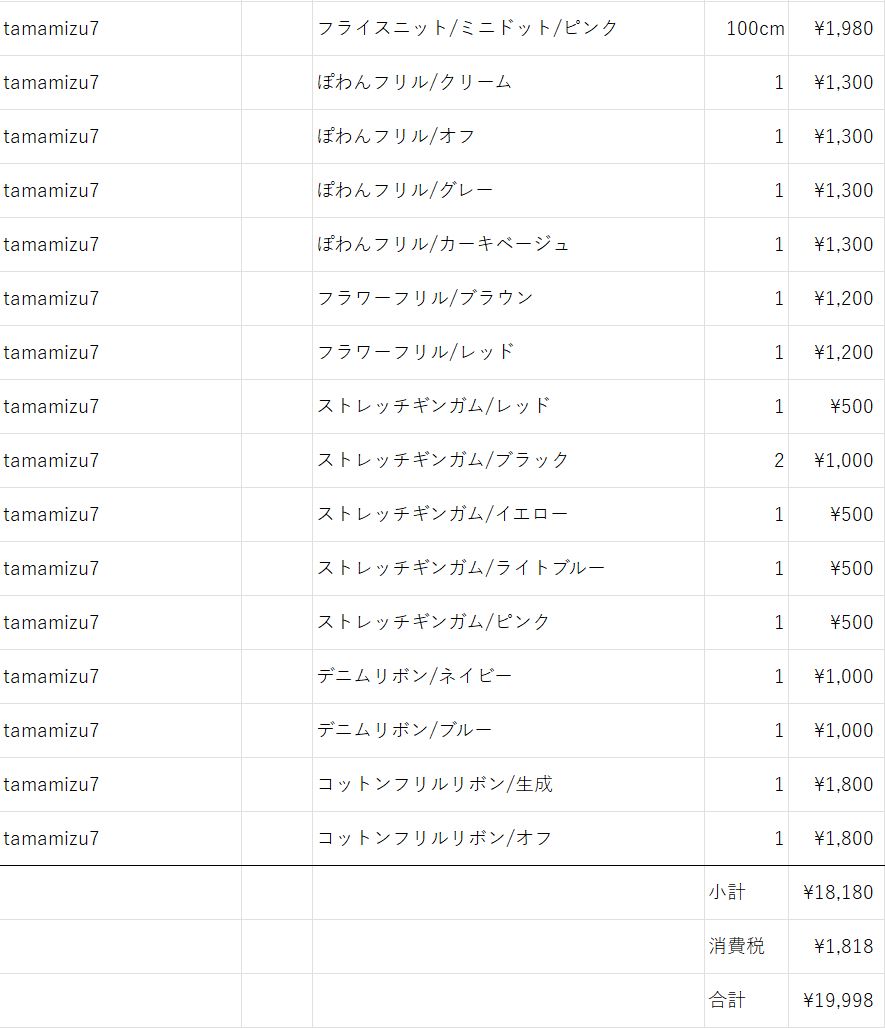The image size is (885, 1028).
Task: Click the ストレッチギンガム/ライトブルー cell
Action: [x=508, y=568]
